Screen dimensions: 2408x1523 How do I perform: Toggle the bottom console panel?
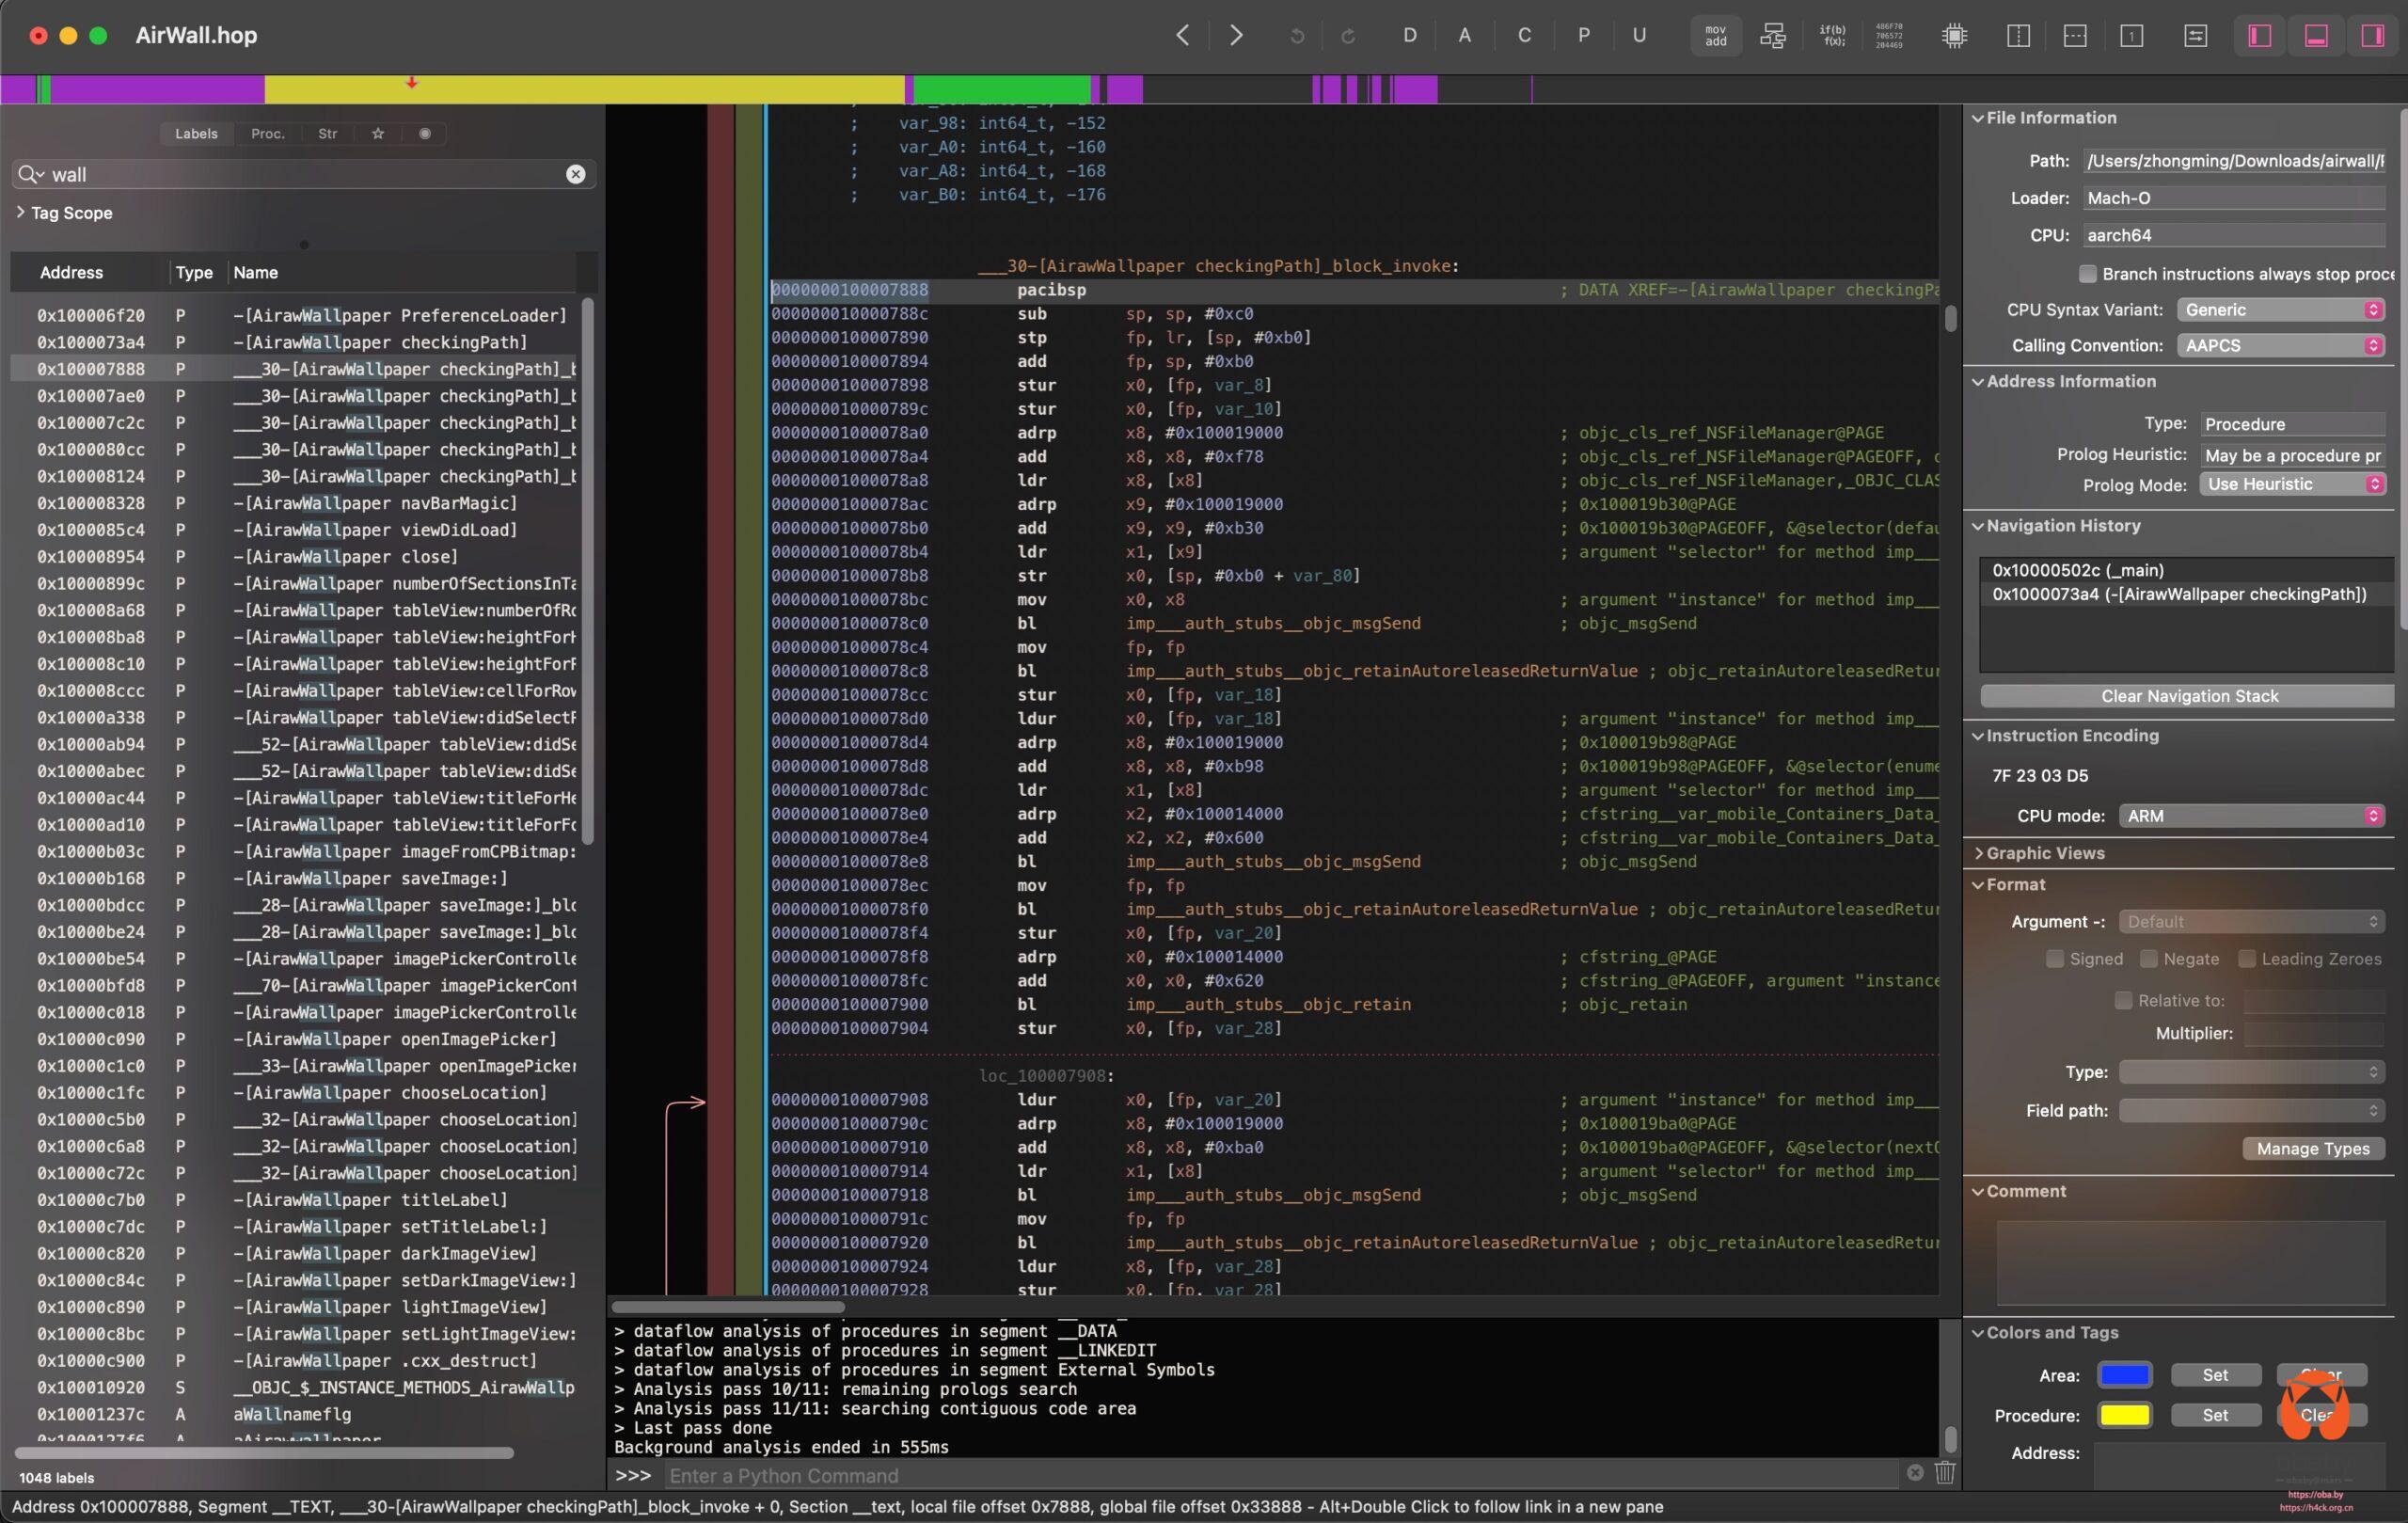(x=2316, y=35)
